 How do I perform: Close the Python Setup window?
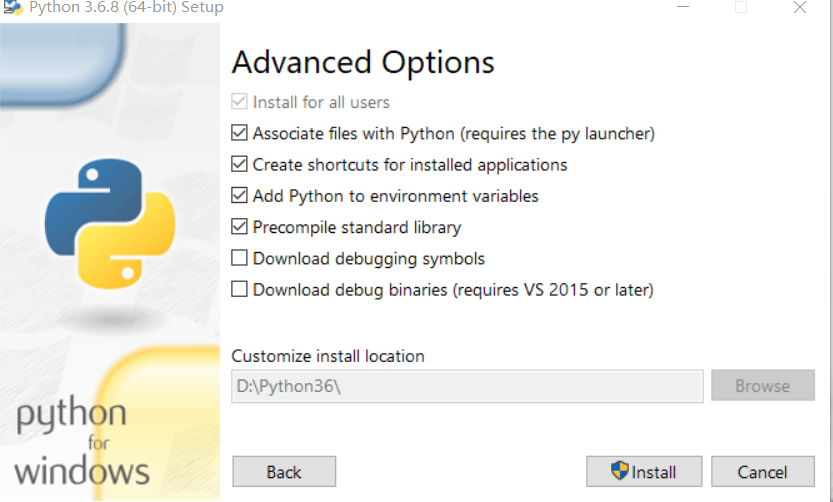[x=800, y=7]
